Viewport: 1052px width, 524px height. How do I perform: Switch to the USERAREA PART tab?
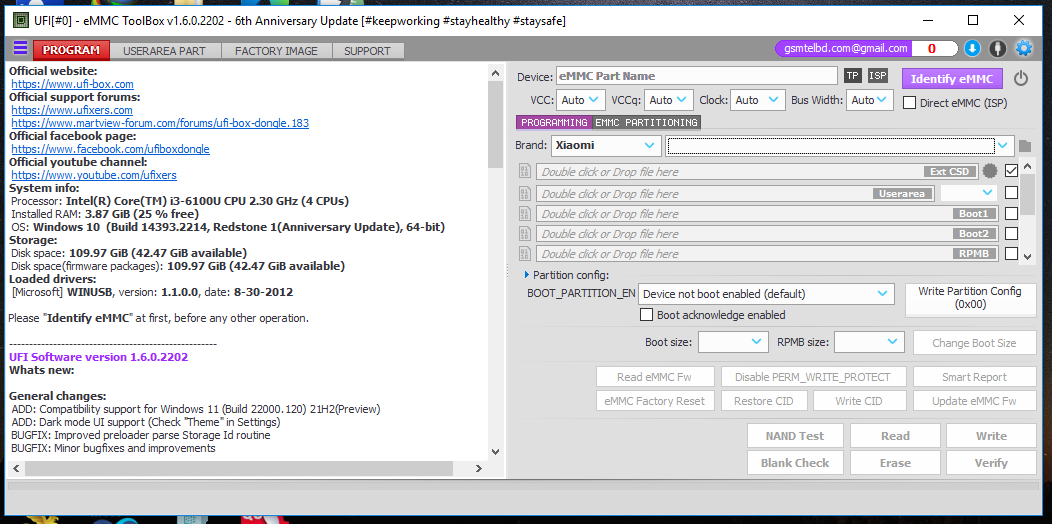coord(164,51)
